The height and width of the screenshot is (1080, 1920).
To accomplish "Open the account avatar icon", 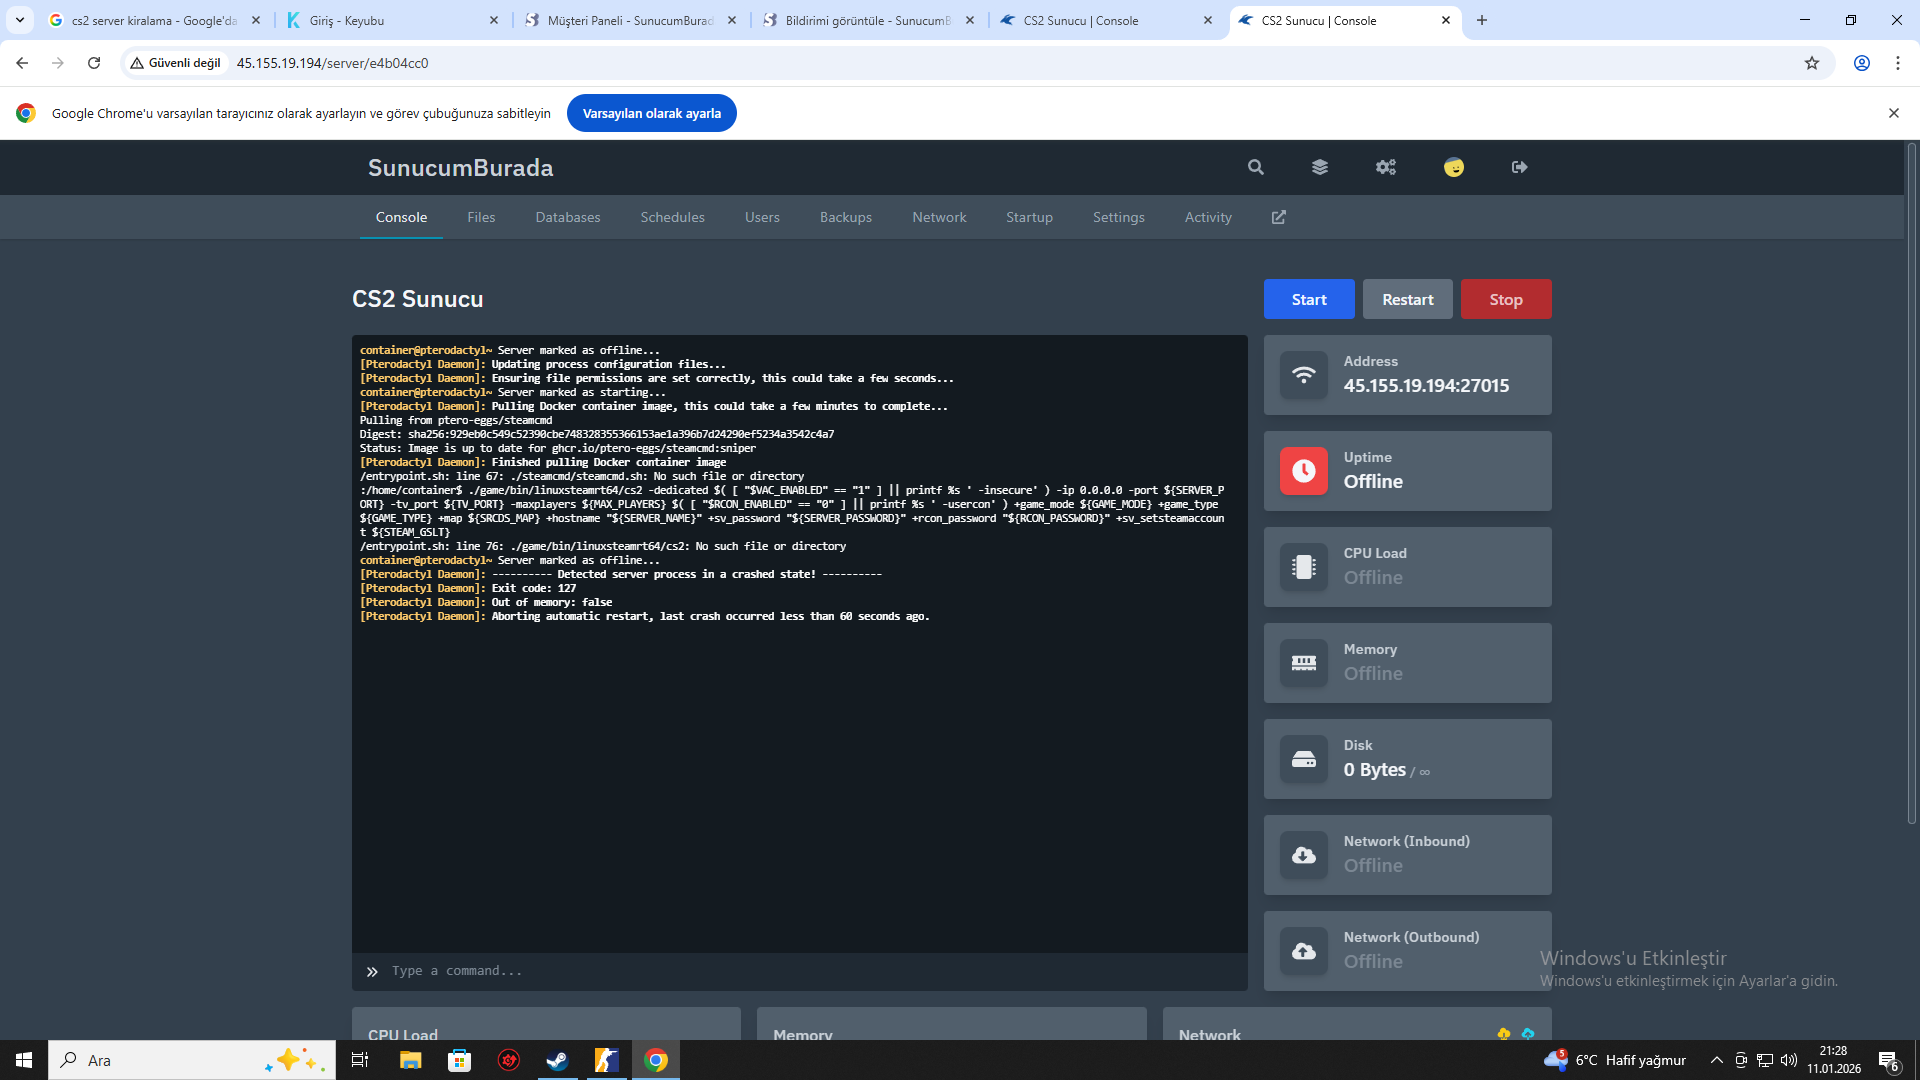I will coord(1454,167).
